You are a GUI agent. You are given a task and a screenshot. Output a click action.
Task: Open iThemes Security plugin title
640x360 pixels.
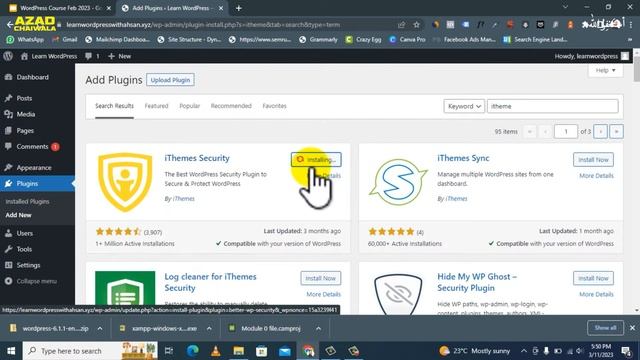point(197,158)
